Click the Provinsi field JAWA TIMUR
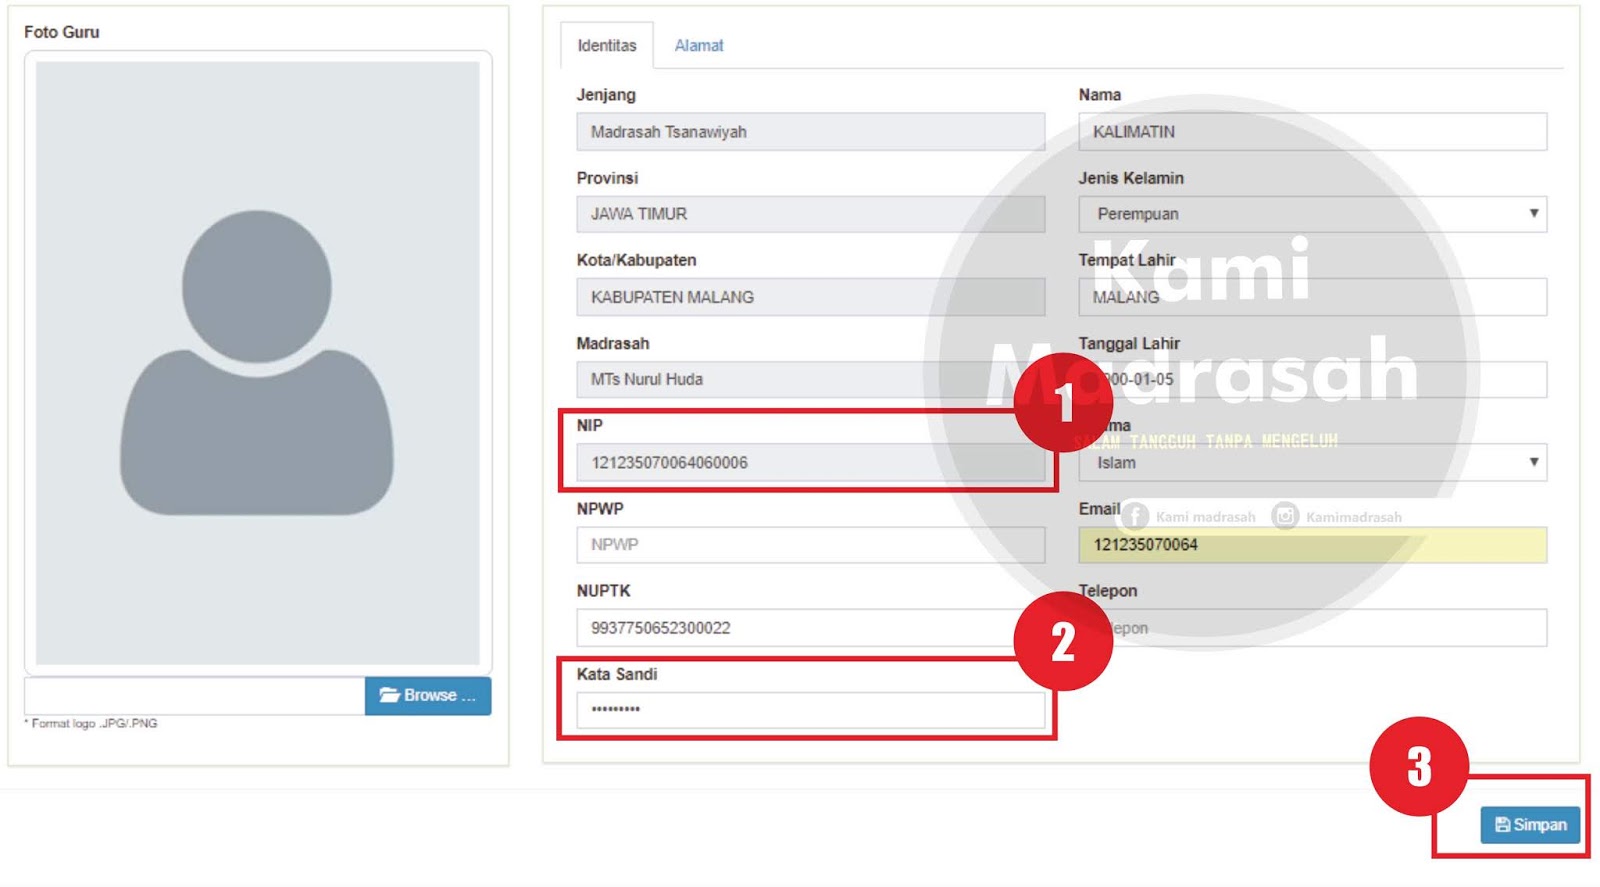Viewport: 1600px width, 887px height. pos(811,214)
